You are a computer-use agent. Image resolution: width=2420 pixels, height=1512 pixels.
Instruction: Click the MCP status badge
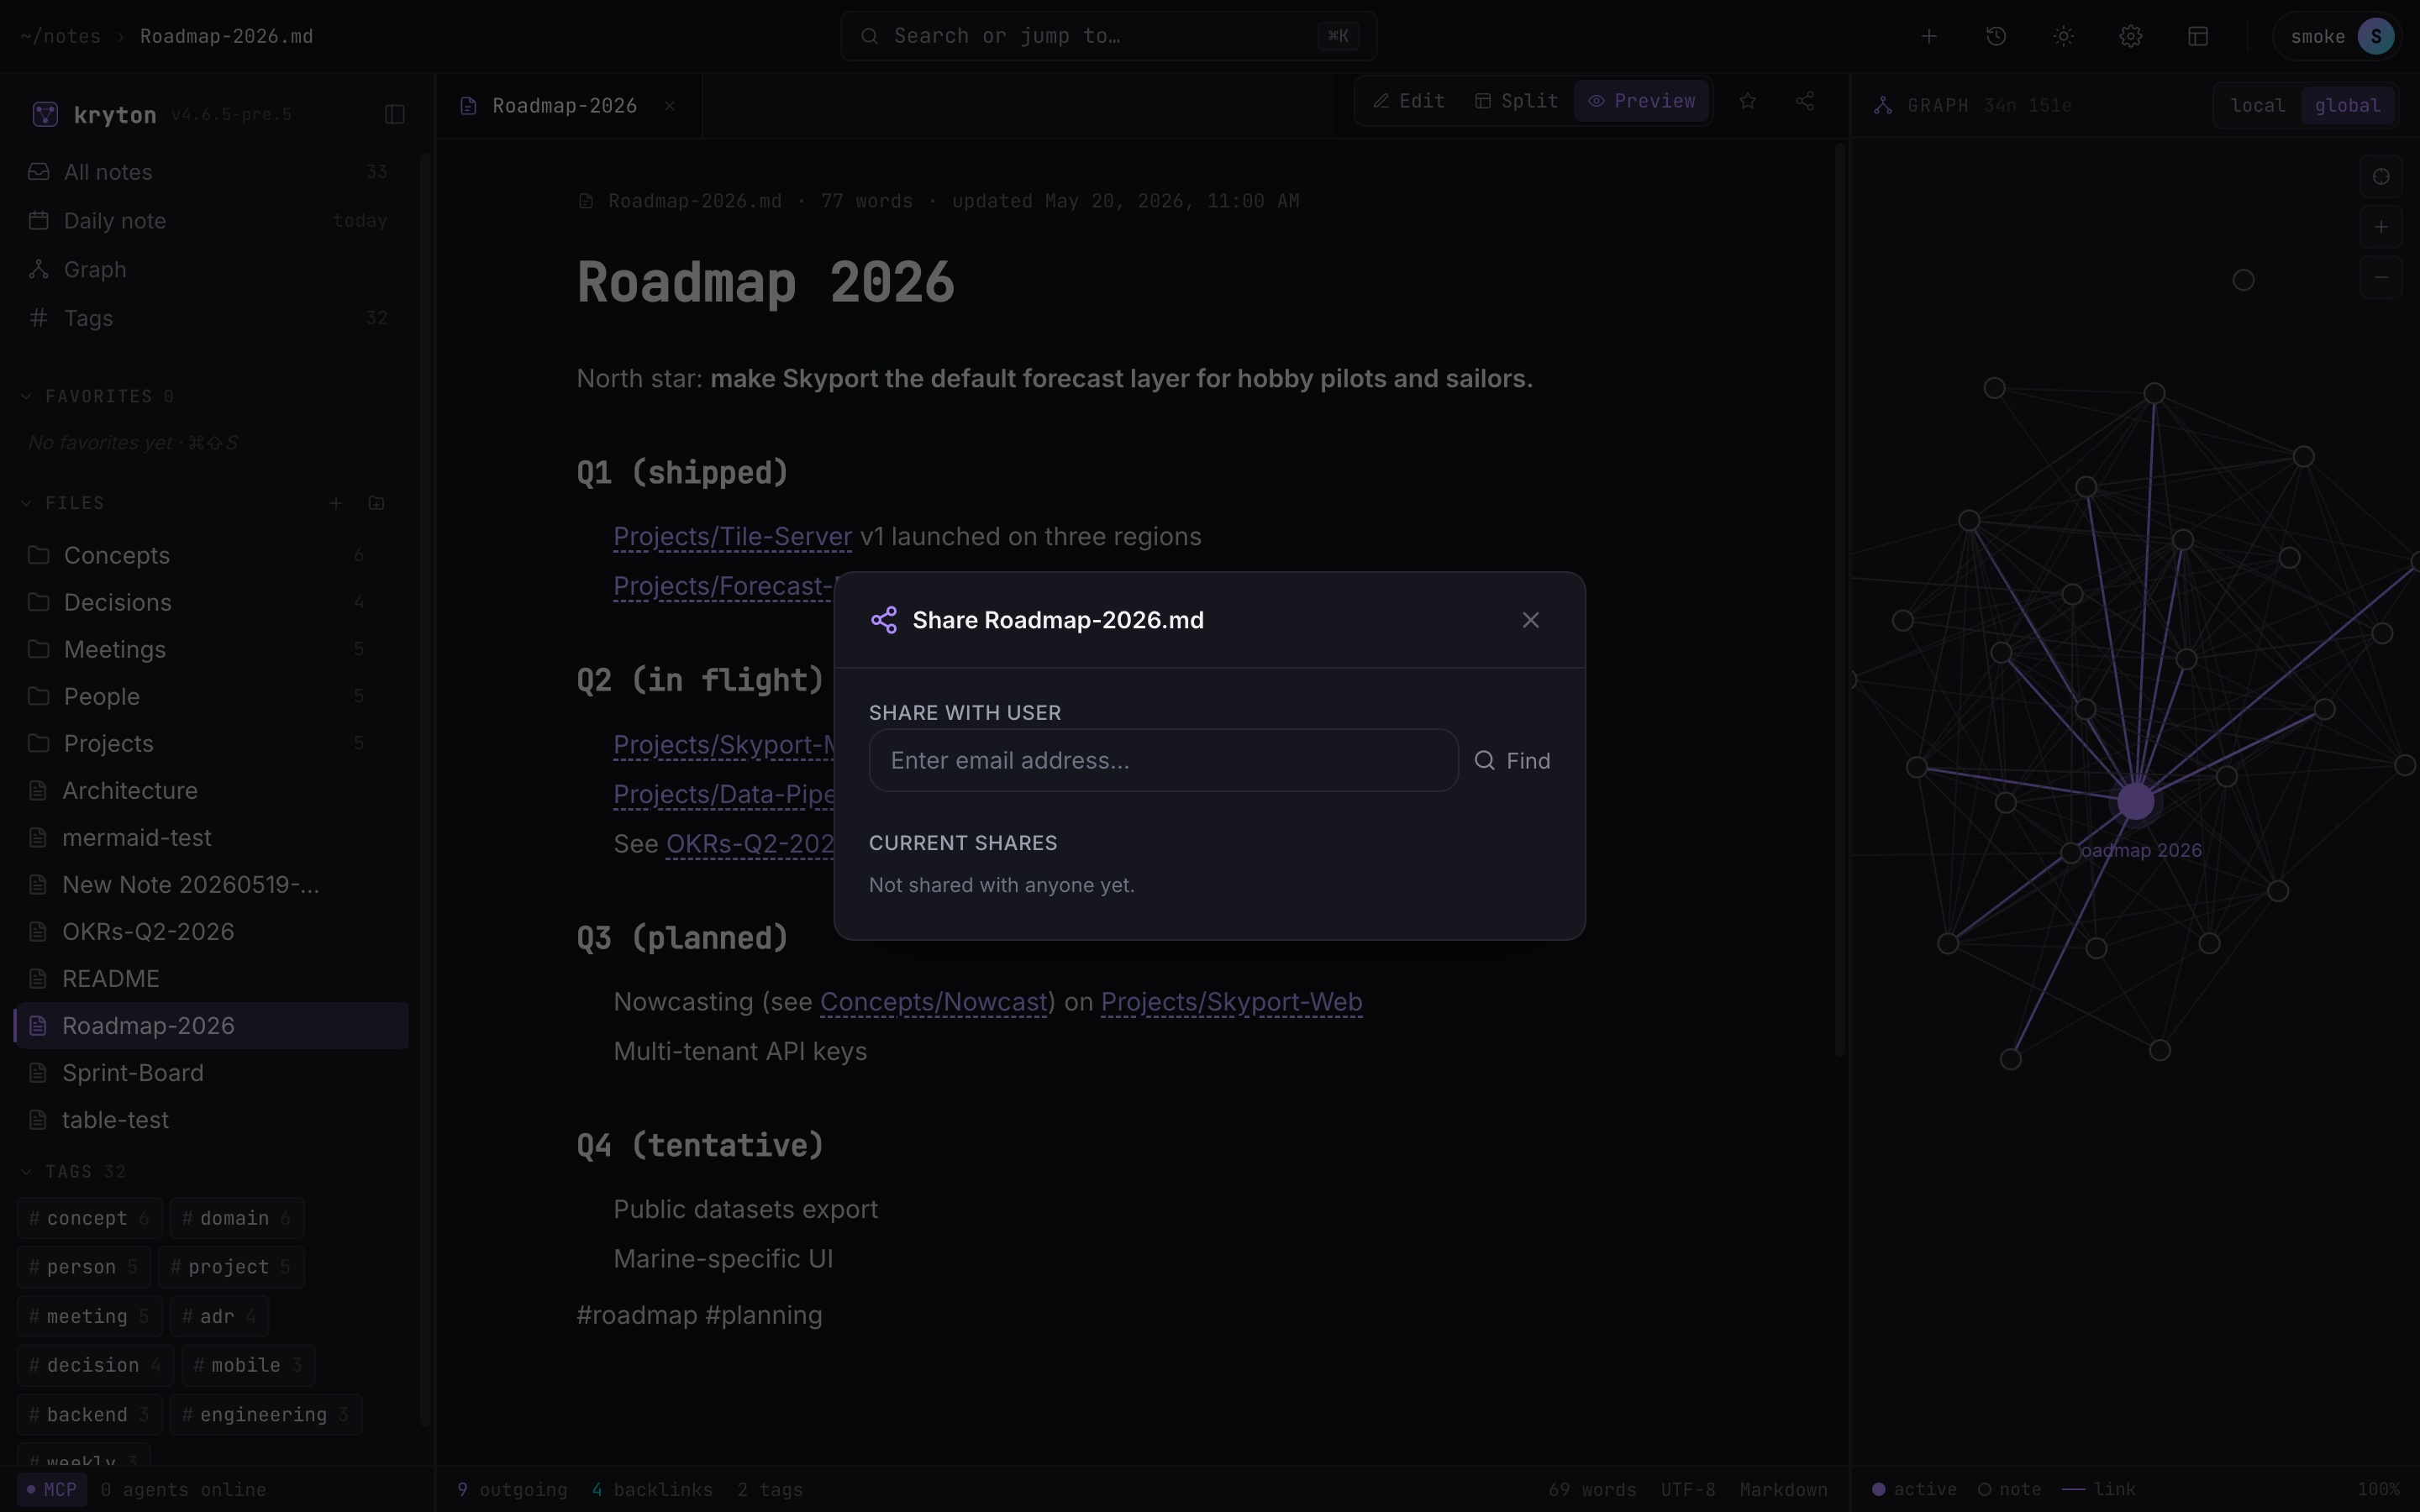(x=52, y=1489)
